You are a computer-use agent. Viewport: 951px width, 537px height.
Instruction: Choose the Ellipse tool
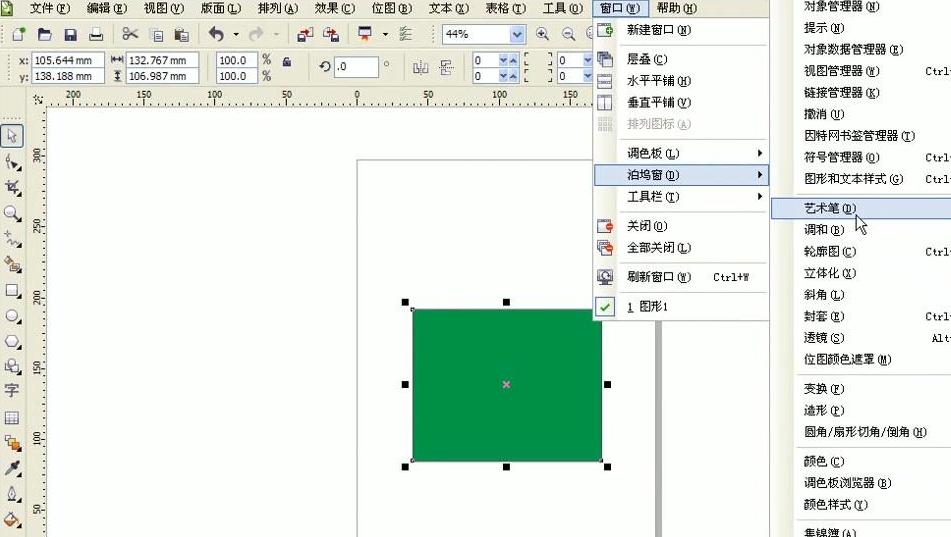coord(13,316)
